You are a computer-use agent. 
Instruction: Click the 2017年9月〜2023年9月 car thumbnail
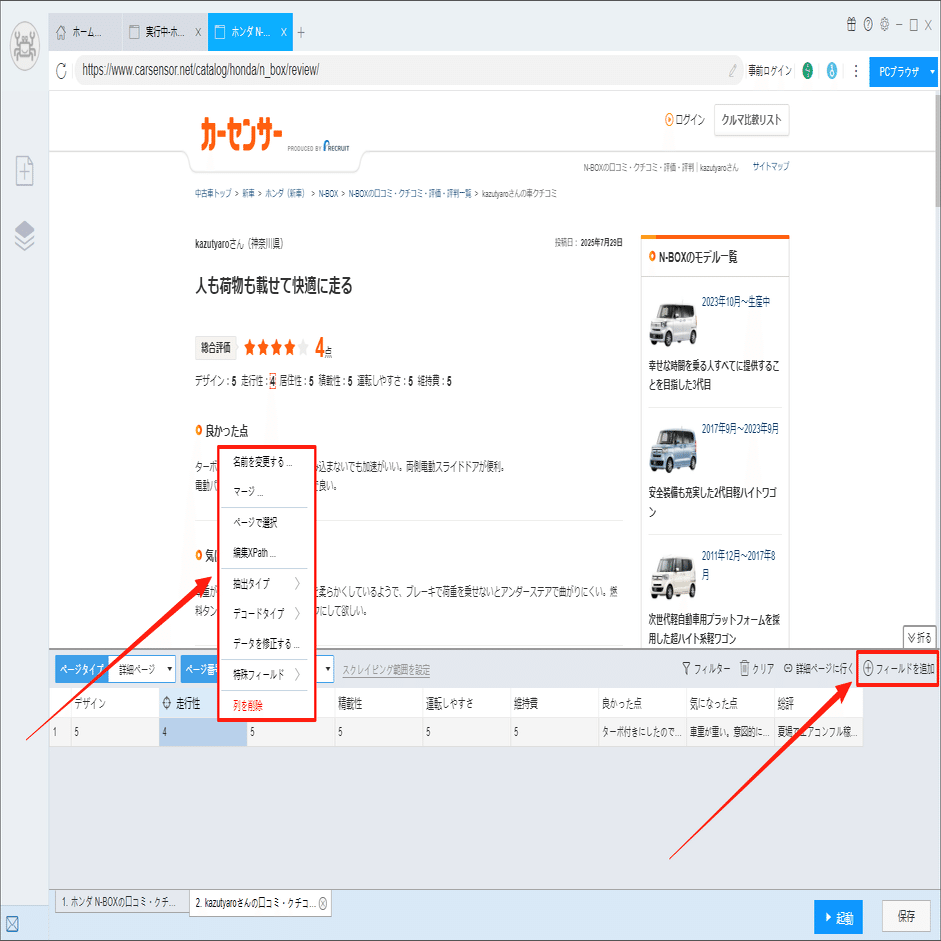tap(673, 450)
